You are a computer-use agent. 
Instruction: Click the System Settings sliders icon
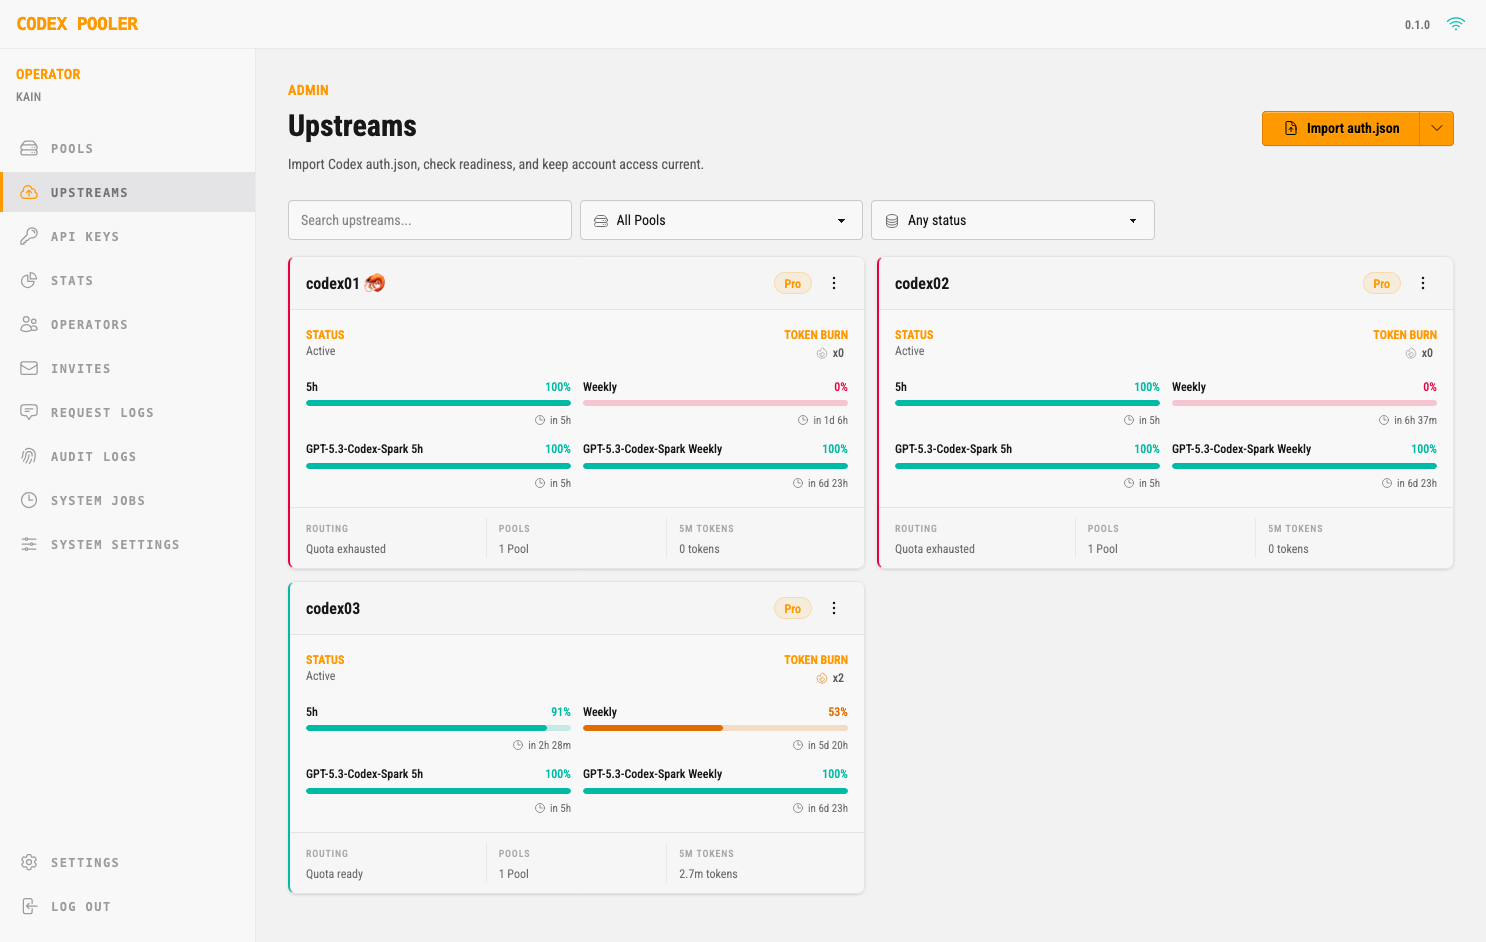click(x=29, y=544)
